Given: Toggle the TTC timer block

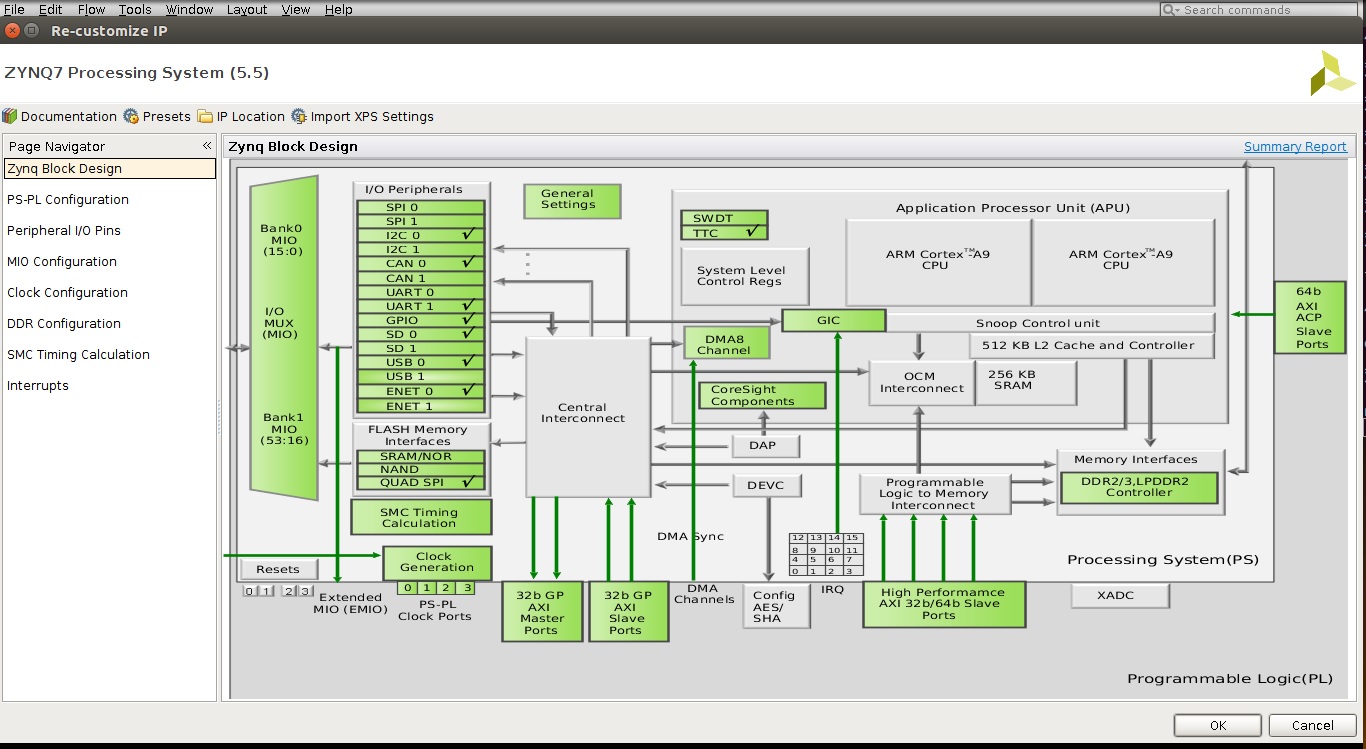Looking at the screenshot, I should coord(723,233).
